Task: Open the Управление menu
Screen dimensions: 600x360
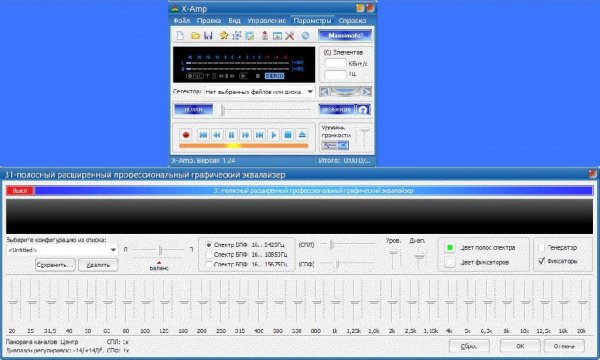Action: pos(266,21)
